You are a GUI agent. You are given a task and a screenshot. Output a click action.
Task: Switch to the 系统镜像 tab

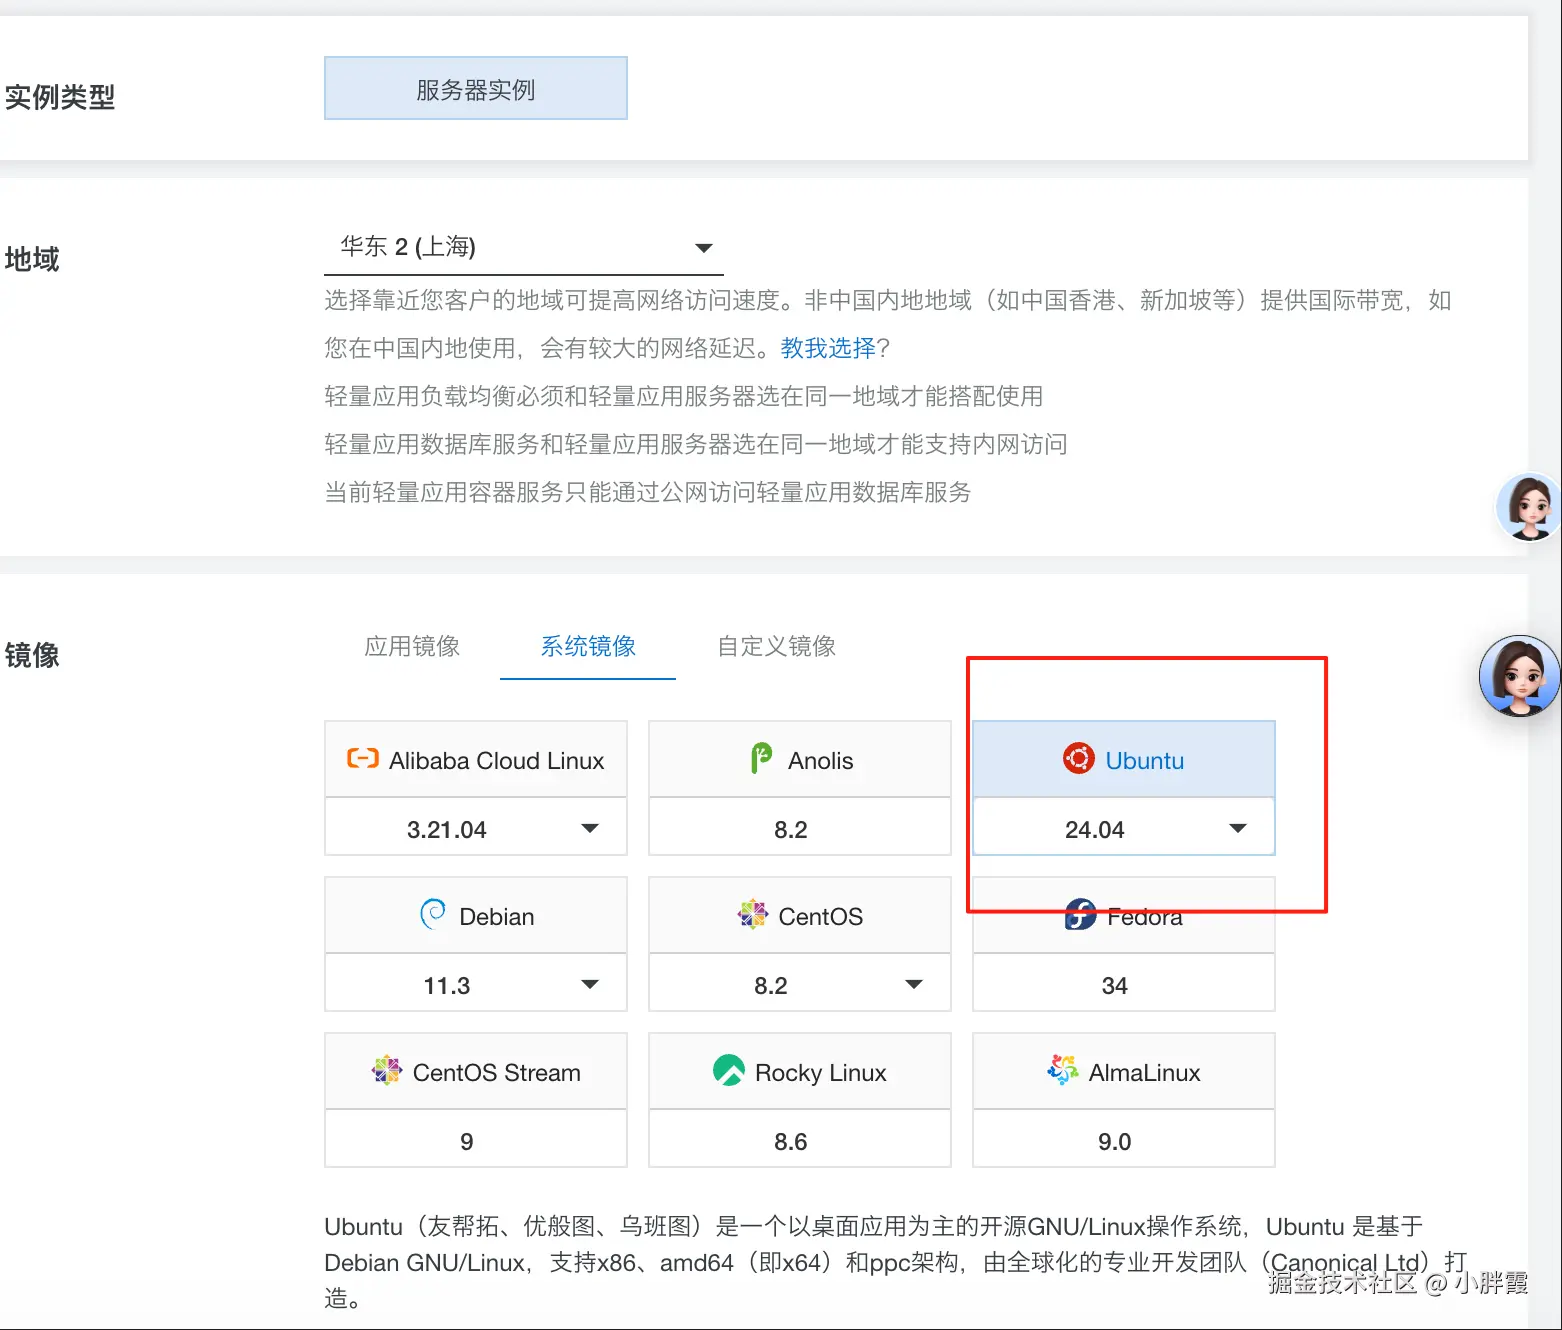[588, 646]
